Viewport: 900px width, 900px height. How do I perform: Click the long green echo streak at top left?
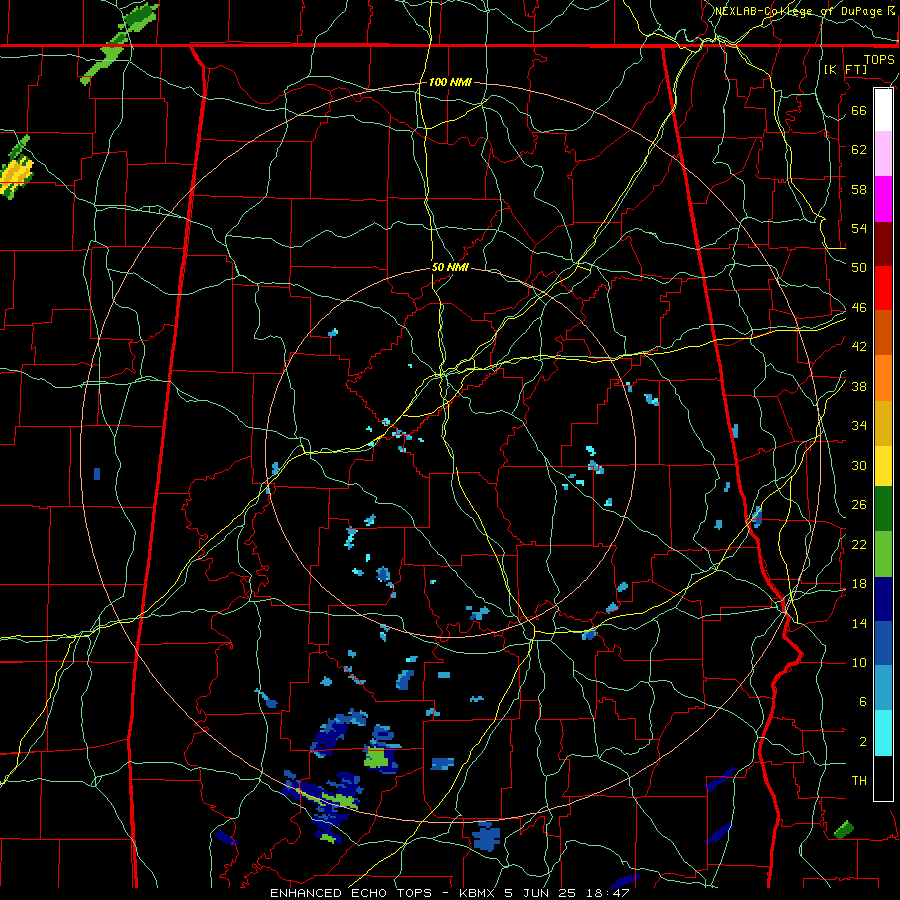(119, 44)
